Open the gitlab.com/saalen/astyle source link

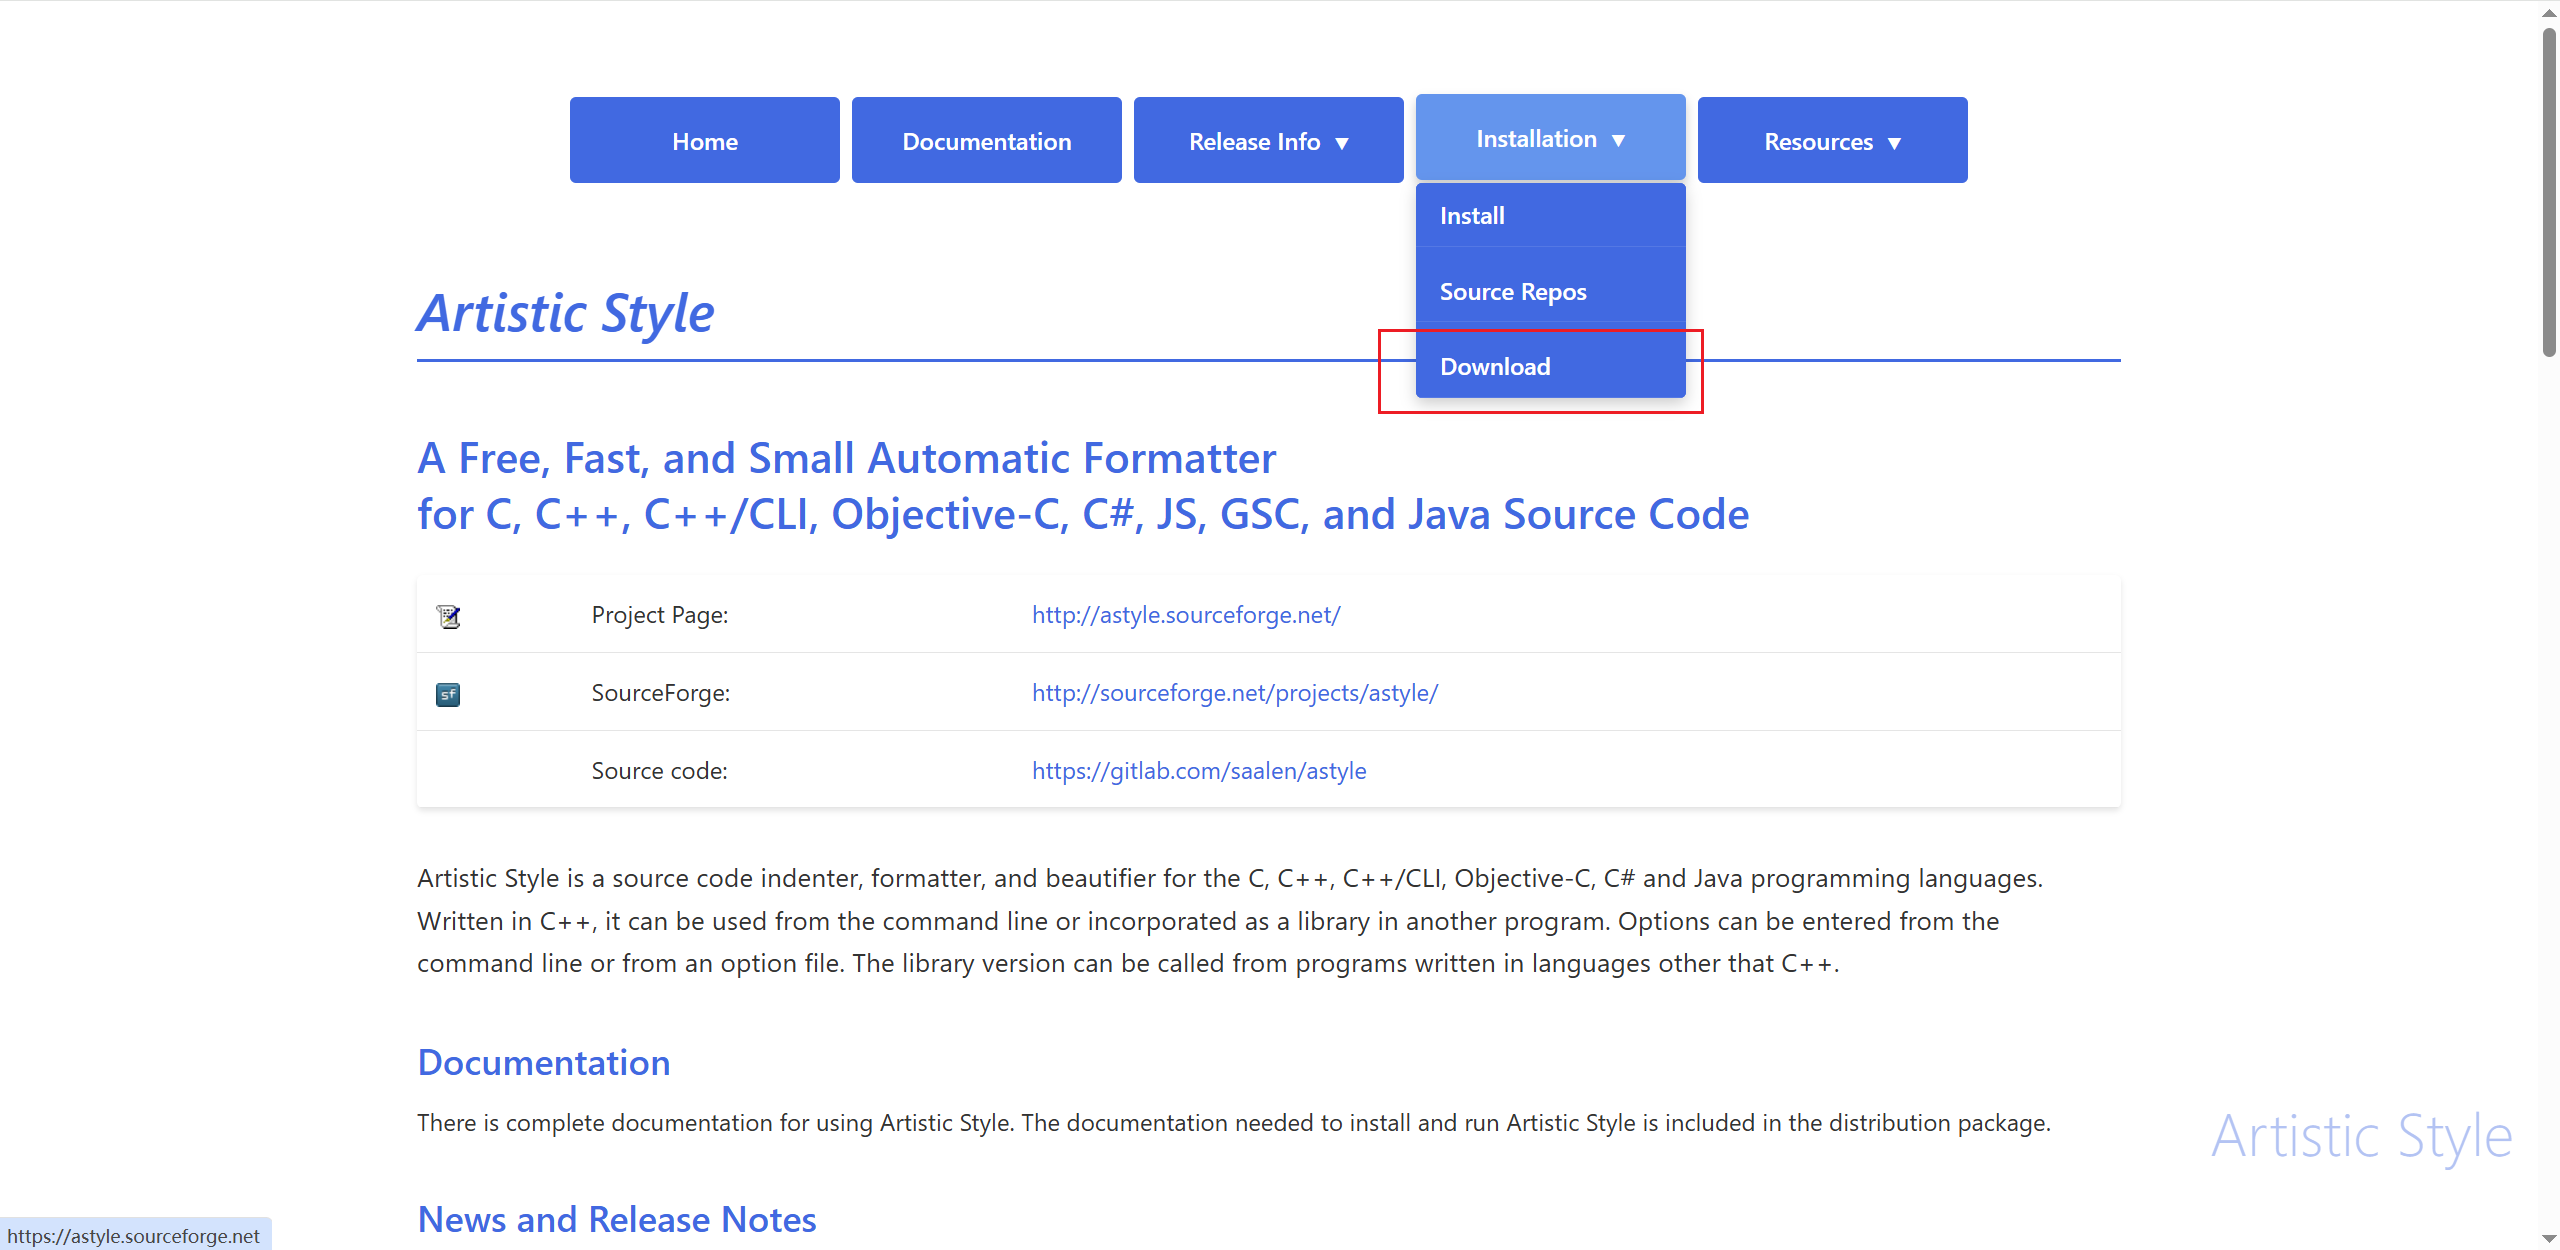point(1199,771)
